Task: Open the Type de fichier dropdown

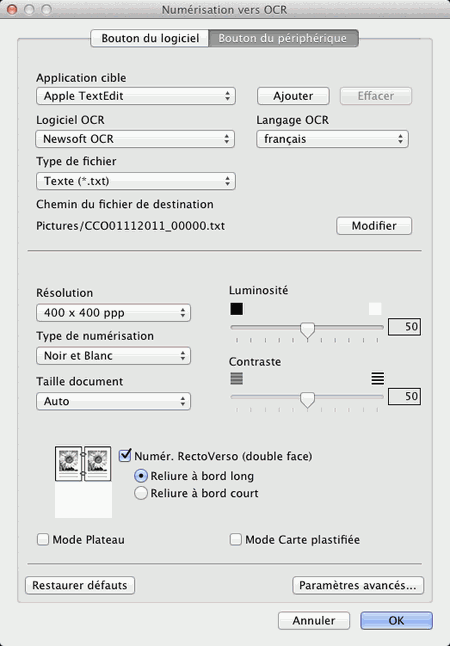Action: [136, 181]
